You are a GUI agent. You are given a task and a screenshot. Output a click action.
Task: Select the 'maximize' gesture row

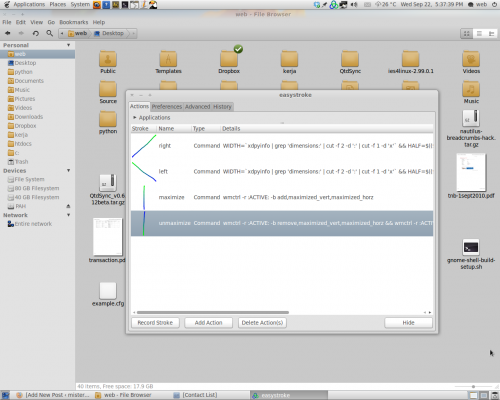click(x=282, y=197)
